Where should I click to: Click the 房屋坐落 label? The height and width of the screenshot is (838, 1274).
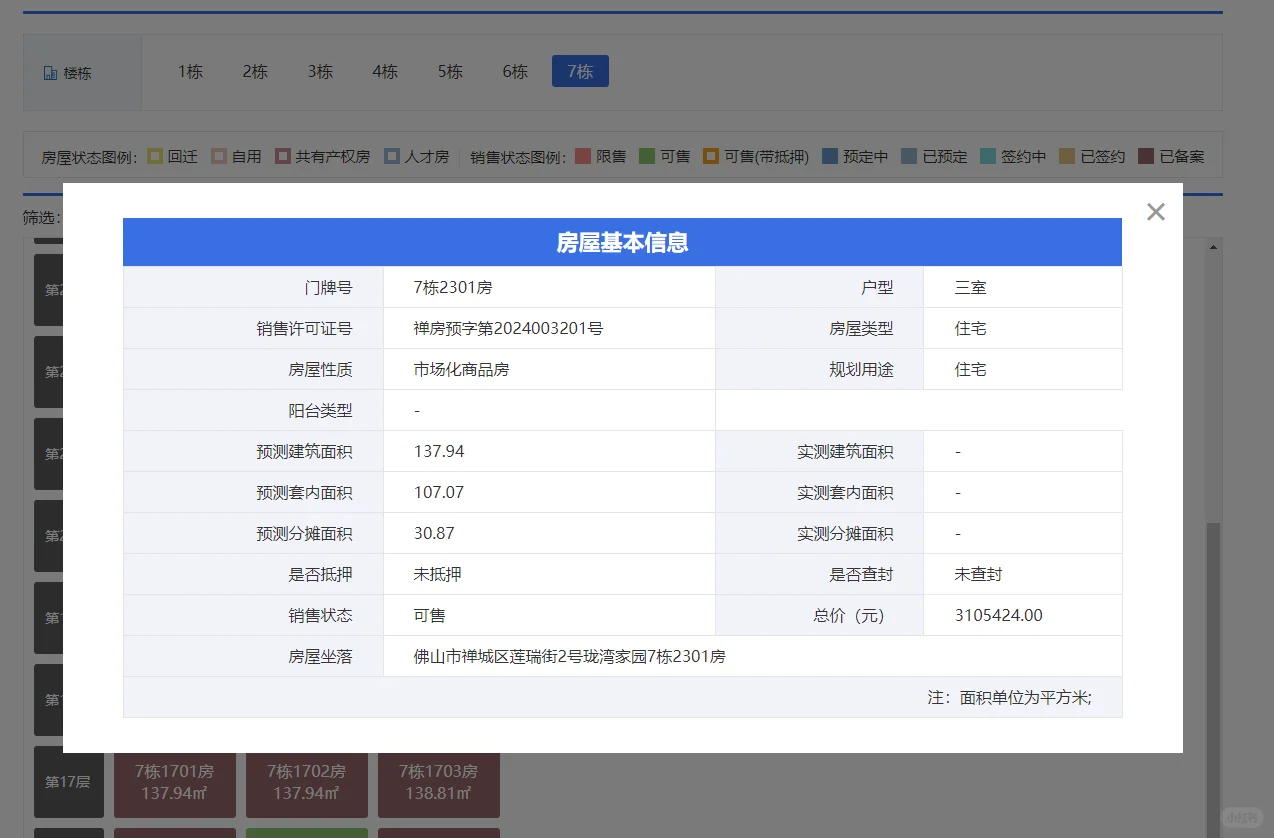point(320,656)
